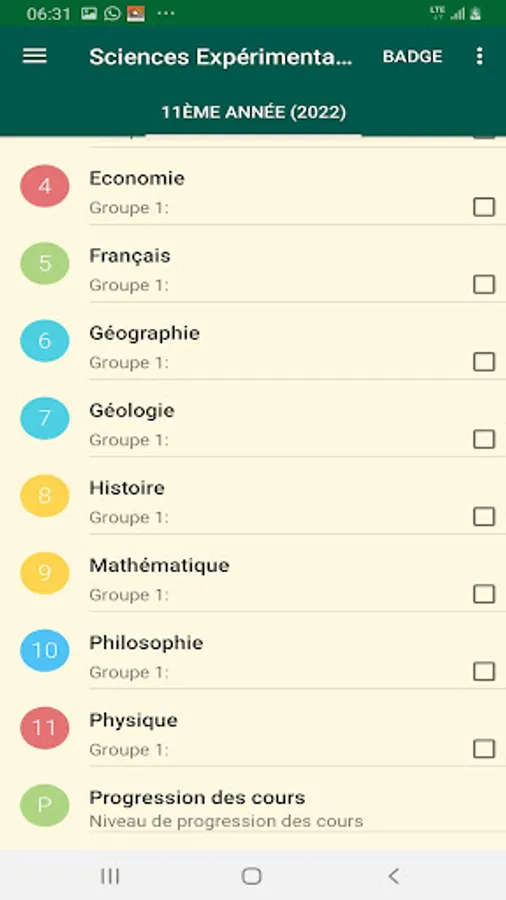The width and height of the screenshot is (506, 900).
Task: Open the Histoire subject entry
Action: (x=253, y=496)
